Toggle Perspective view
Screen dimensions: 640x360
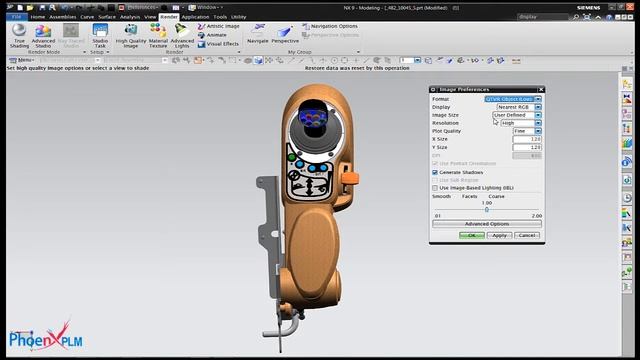[285, 34]
